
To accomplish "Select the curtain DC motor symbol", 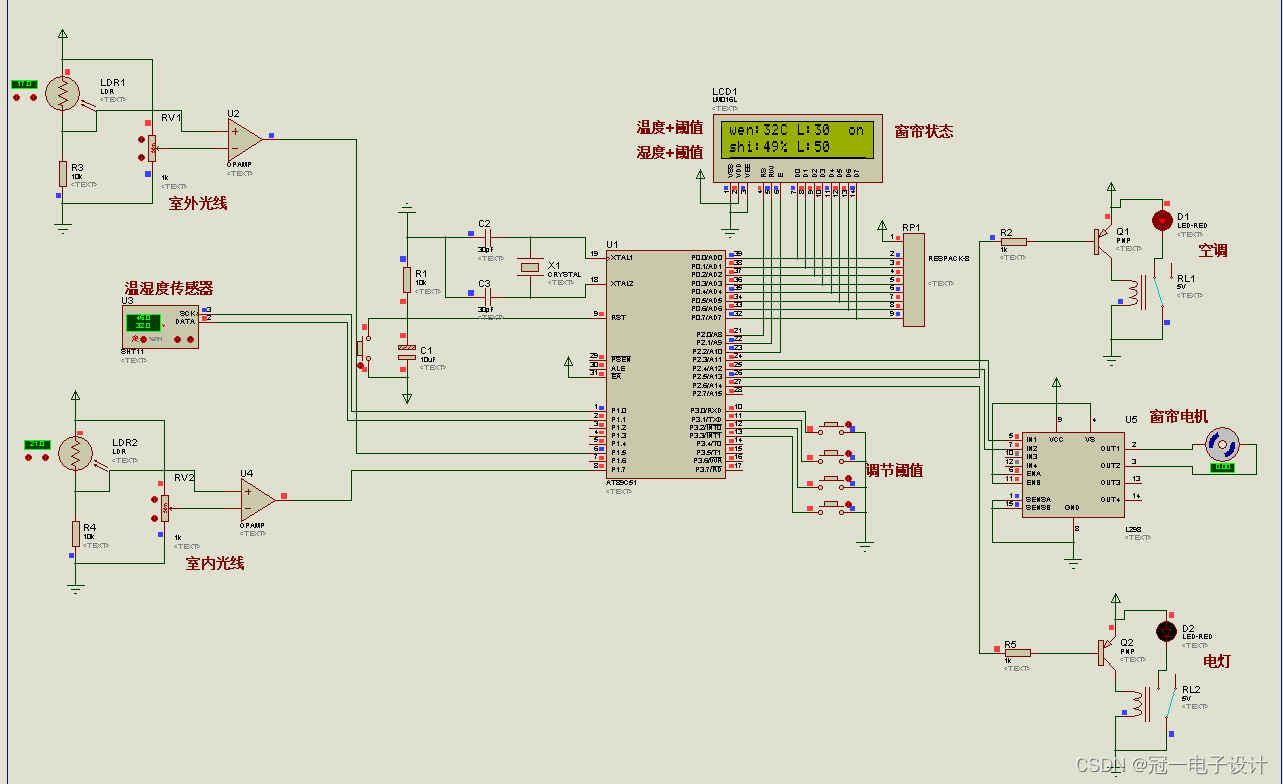I will pos(1221,443).
